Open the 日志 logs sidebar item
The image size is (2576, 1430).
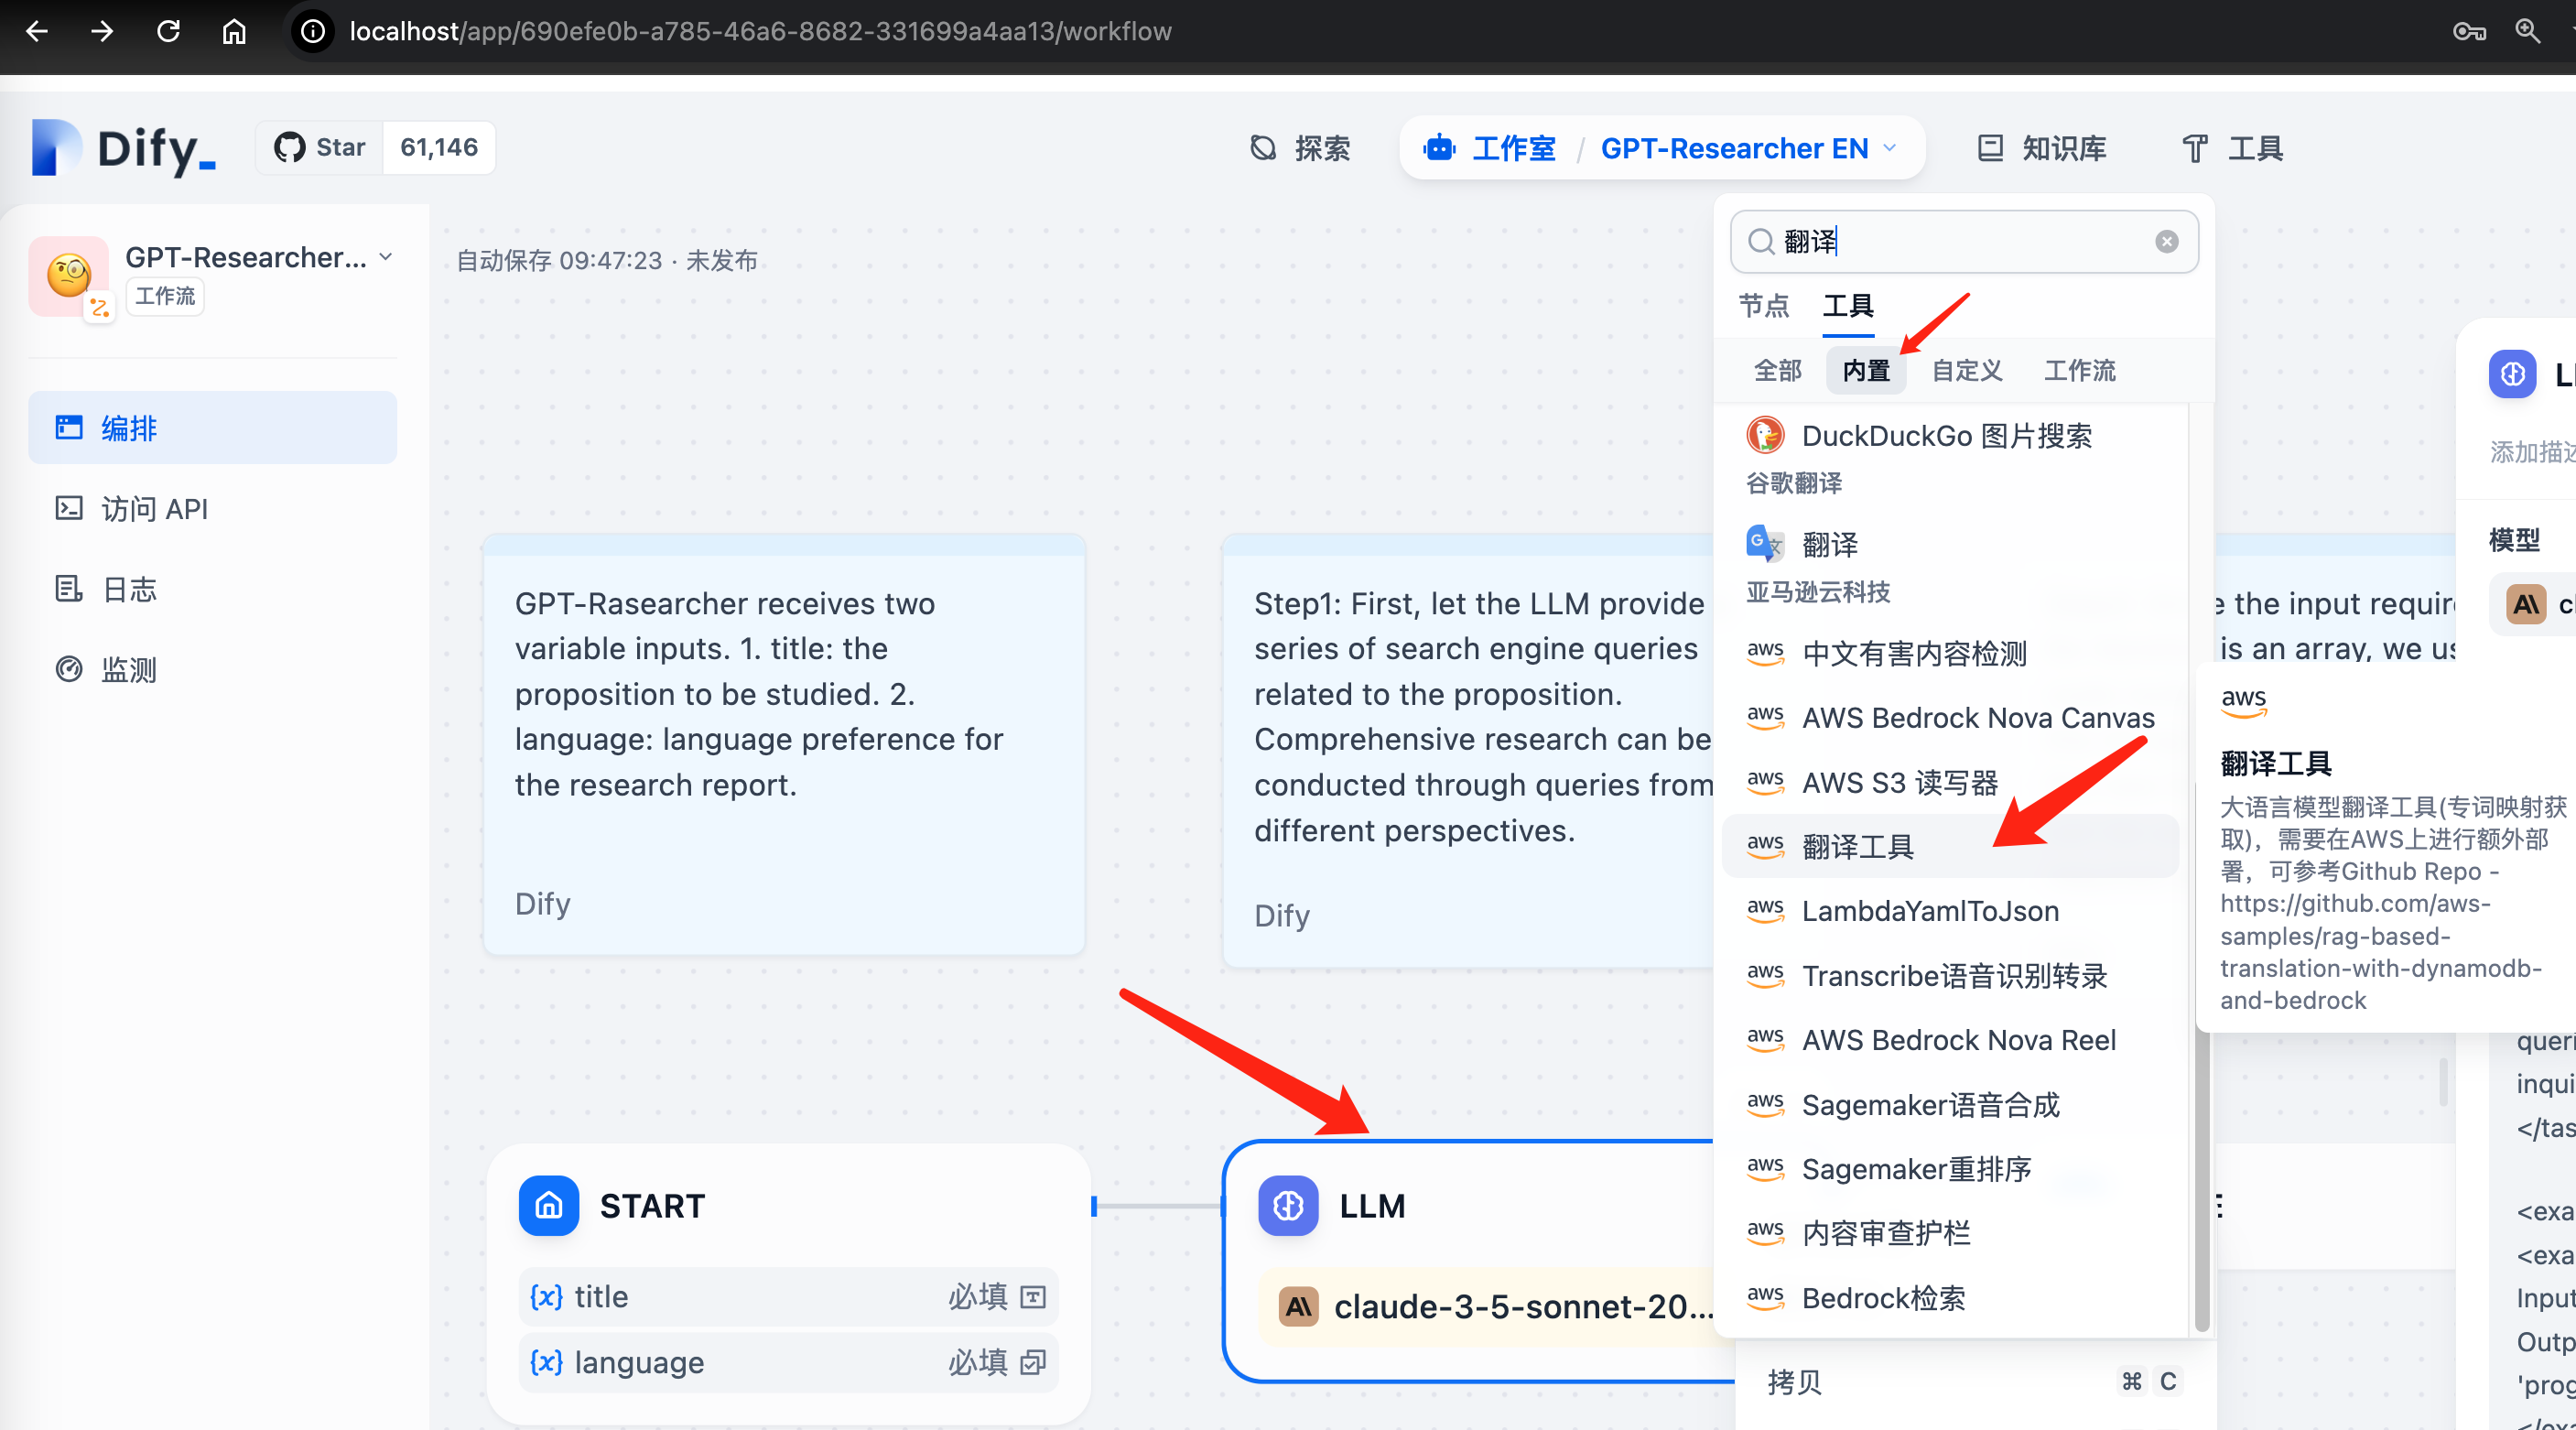[x=129, y=589]
